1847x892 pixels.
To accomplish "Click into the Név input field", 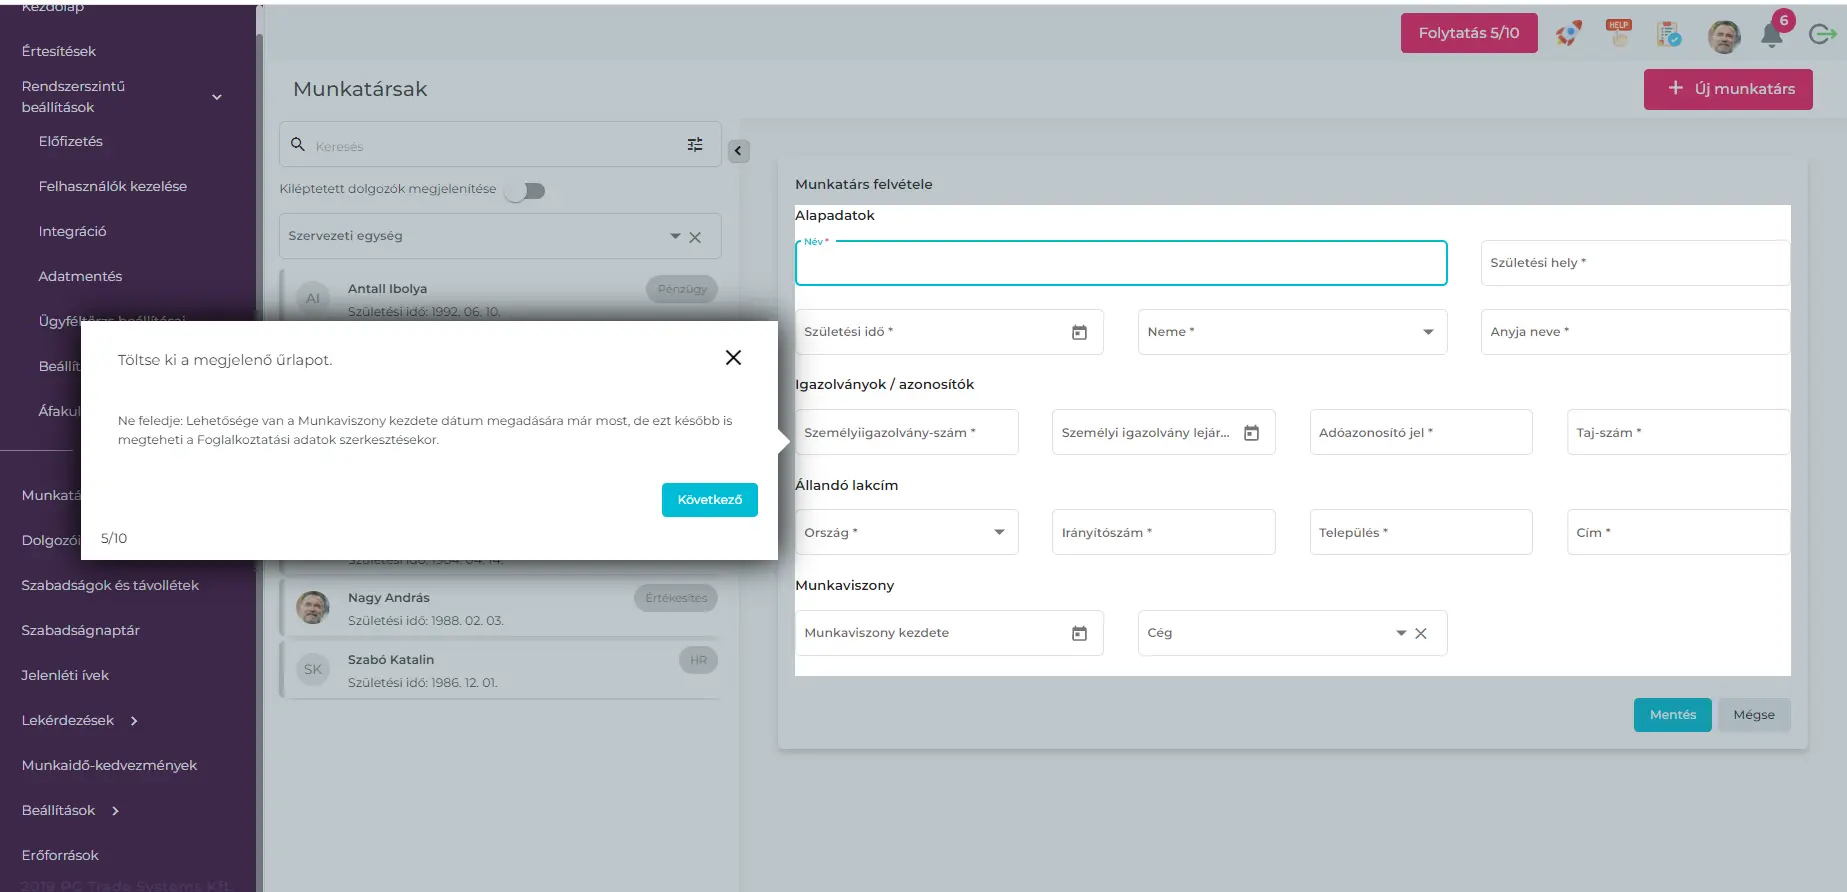I will (1120, 265).
